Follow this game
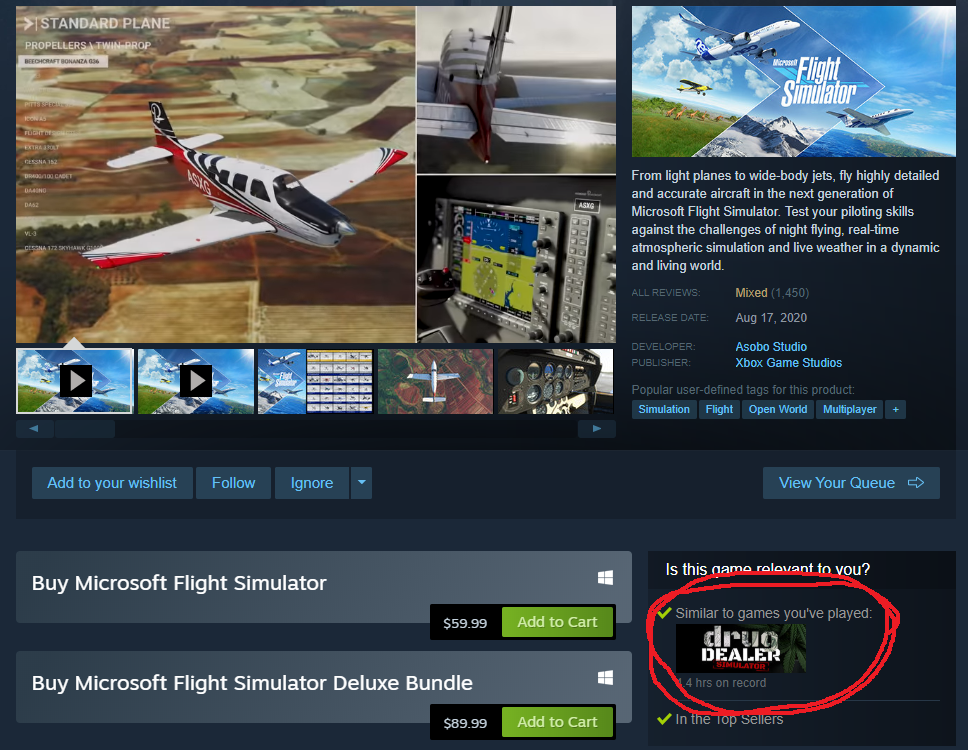 coord(233,483)
